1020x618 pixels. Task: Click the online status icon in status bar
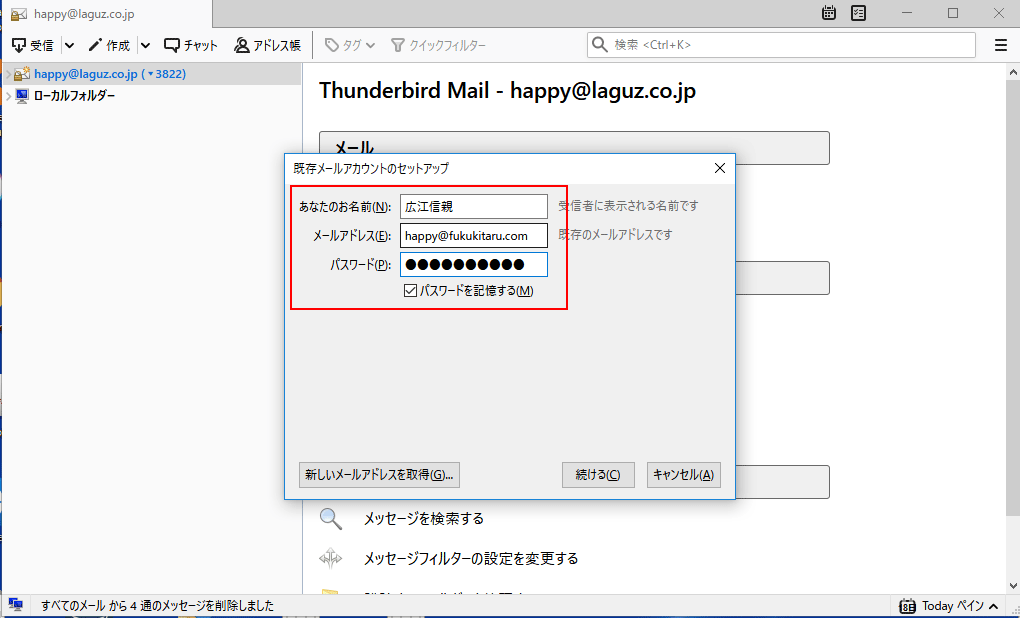pos(16,605)
